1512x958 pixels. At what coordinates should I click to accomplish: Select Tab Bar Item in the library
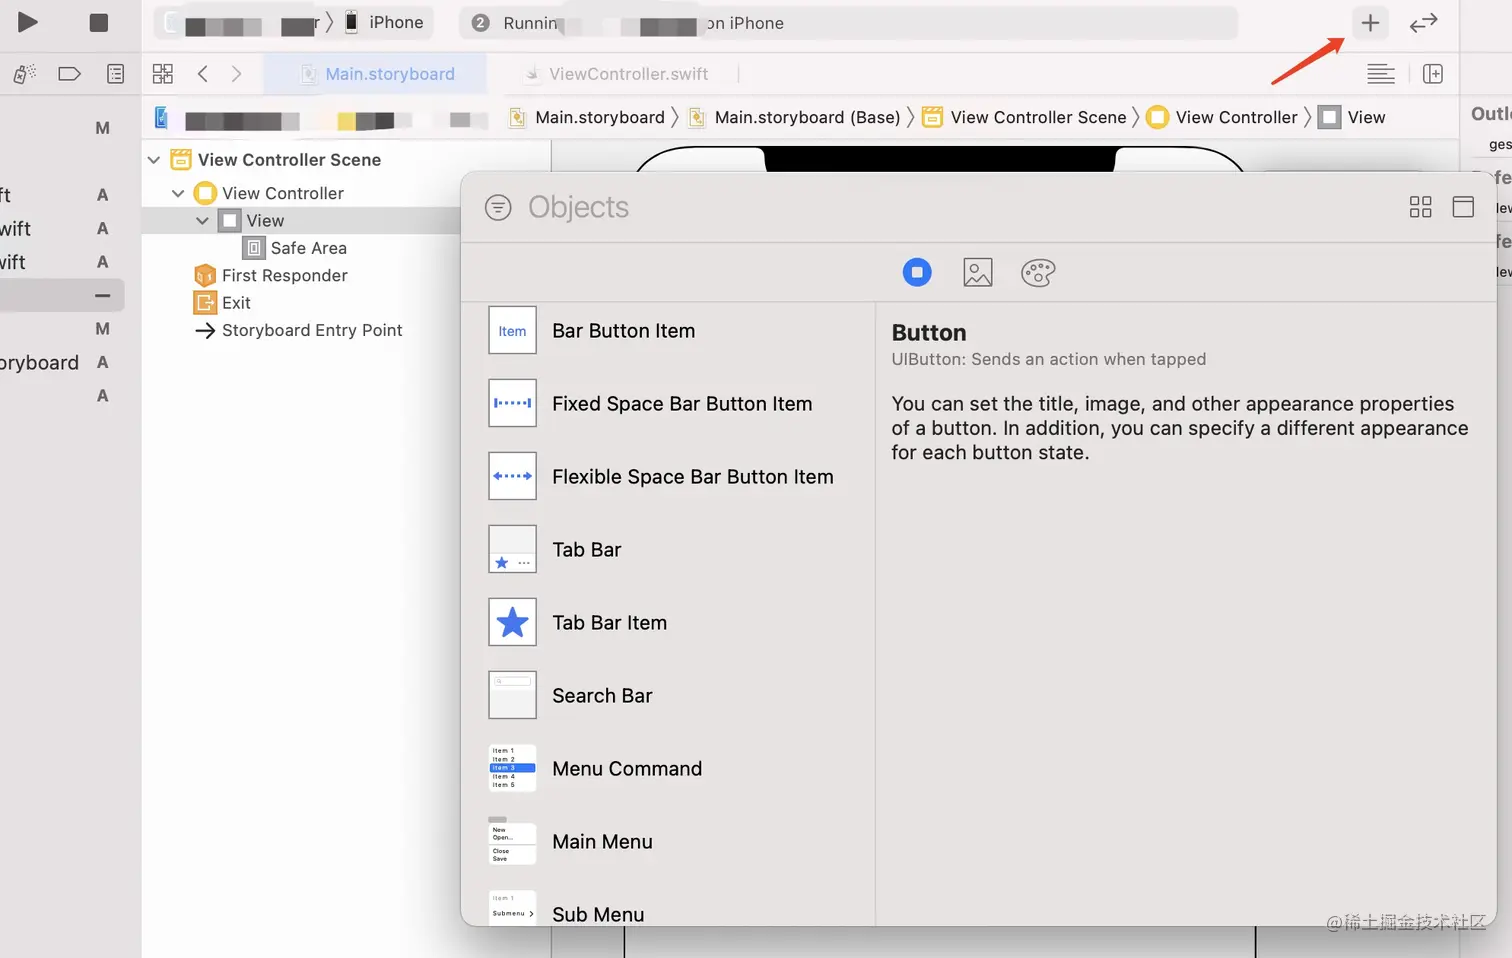click(668, 623)
